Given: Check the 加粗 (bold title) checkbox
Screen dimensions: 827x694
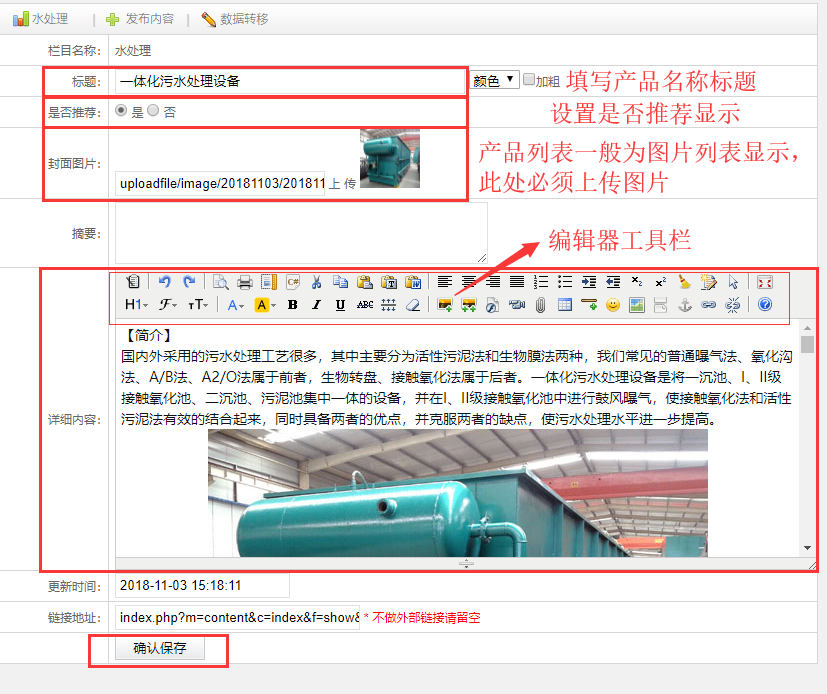Looking at the screenshot, I should pos(529,80).
